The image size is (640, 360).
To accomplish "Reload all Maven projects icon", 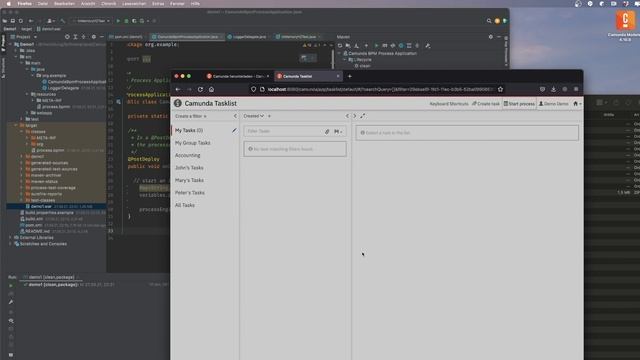I will click(340, 46).
